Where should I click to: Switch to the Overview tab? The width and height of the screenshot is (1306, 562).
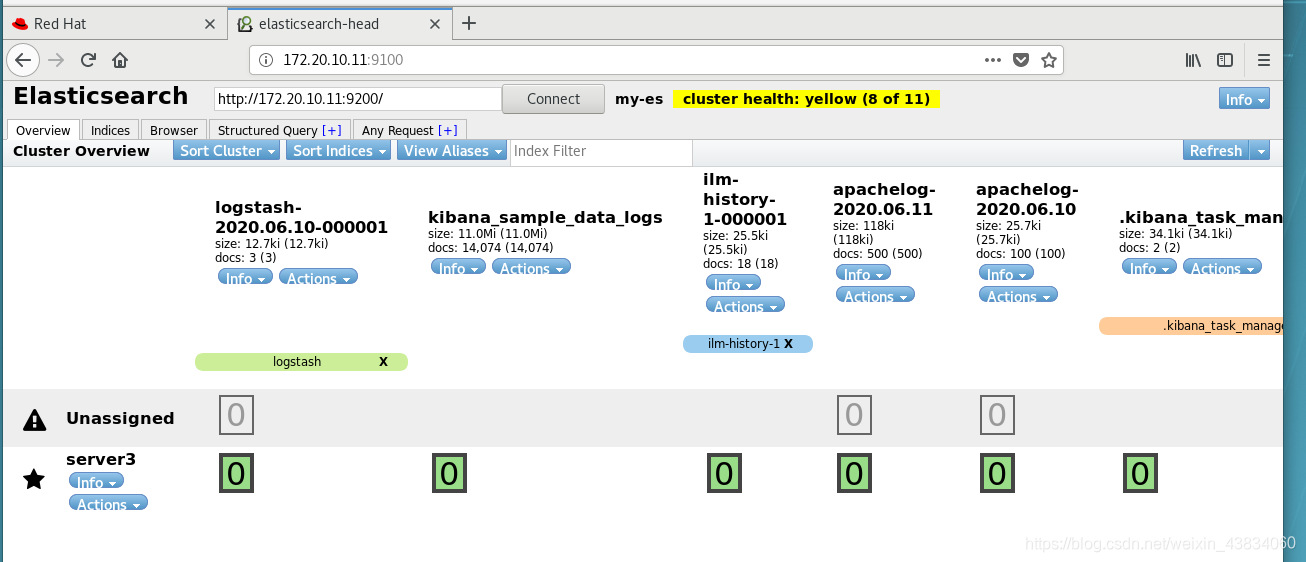tap(43, 130)
